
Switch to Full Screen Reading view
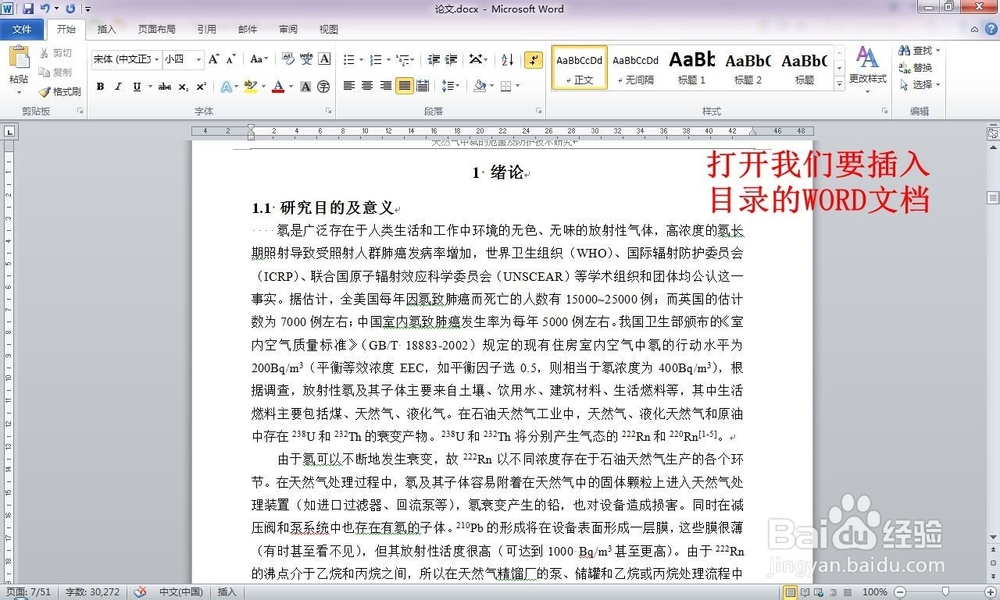(x=805, y=592)
